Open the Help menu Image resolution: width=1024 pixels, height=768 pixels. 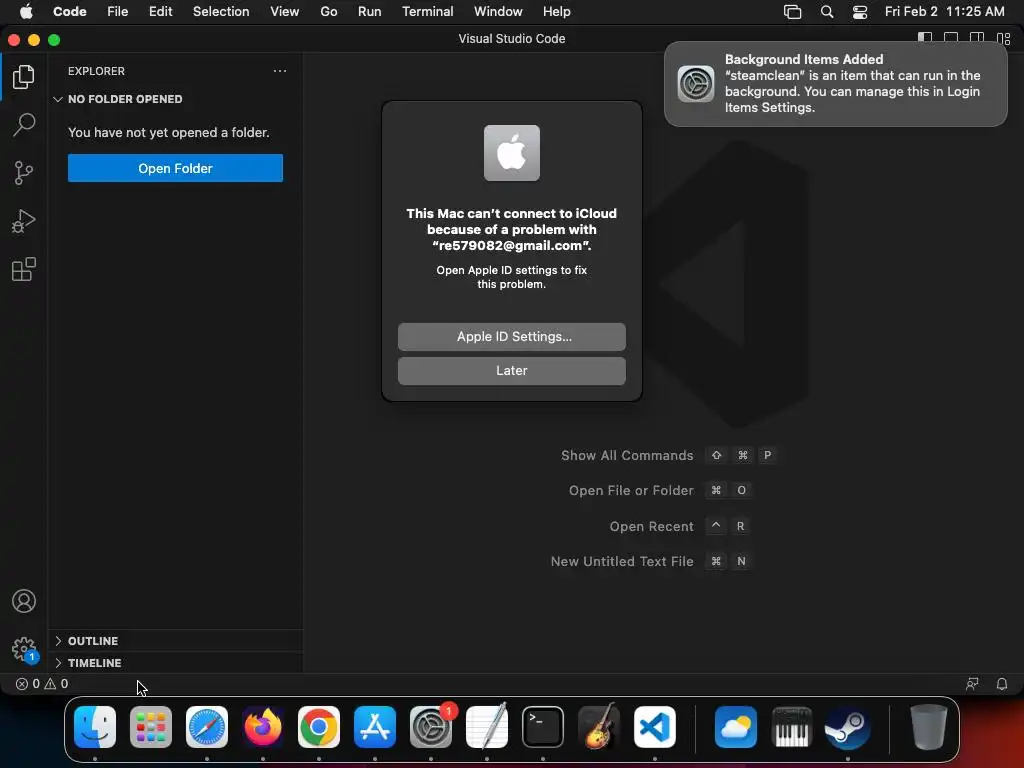[x=556, y=12]
